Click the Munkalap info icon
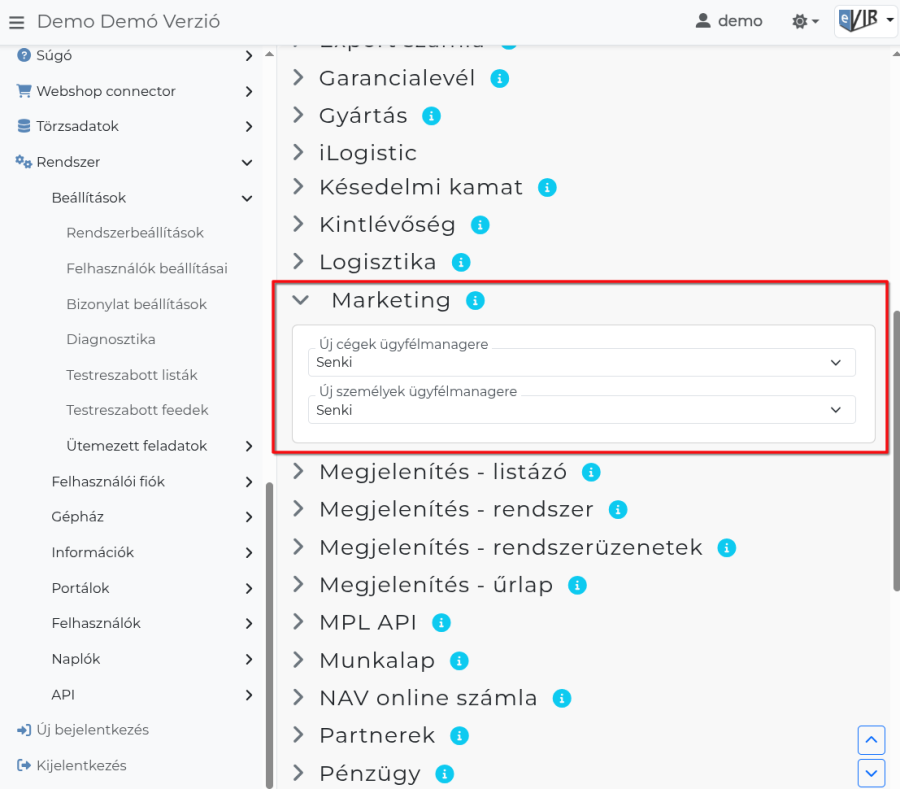This screenshot has width=900, height=789. click(458, 660)
